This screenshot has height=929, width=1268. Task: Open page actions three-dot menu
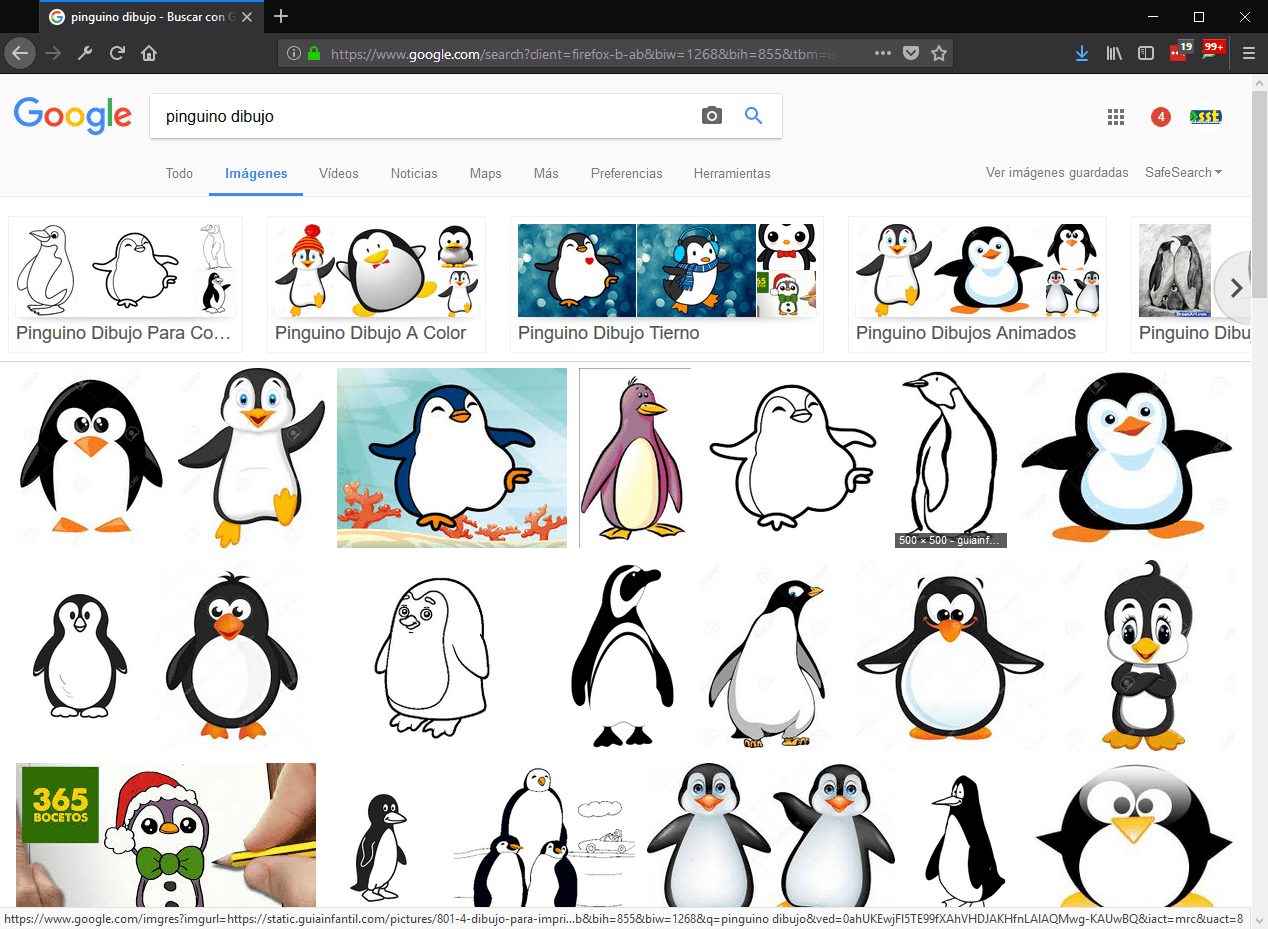coord(882,53)
